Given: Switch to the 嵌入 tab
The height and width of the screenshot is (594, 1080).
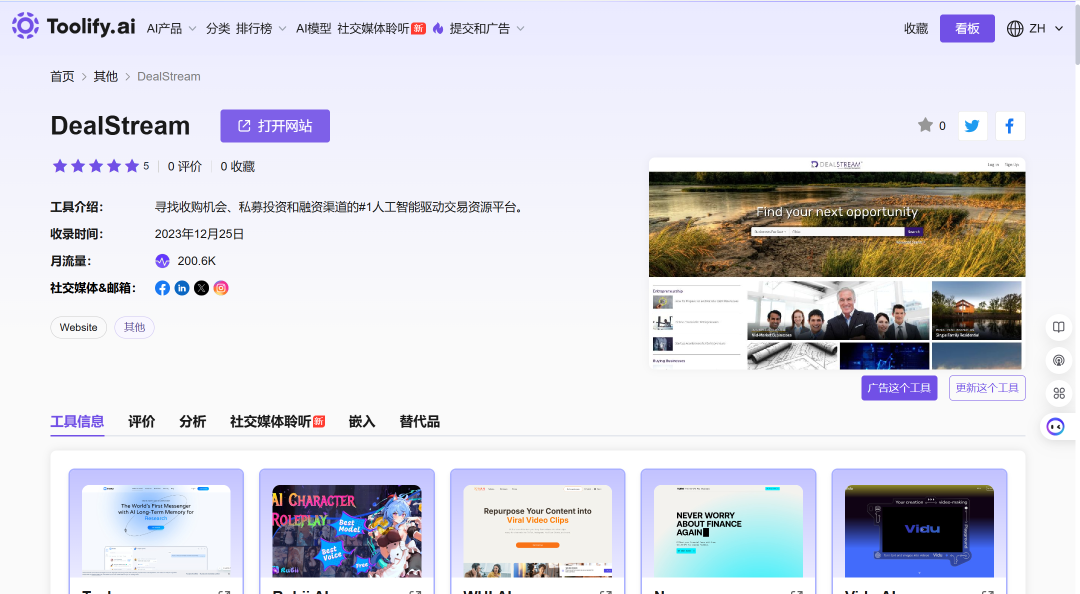Looking at the screenshot, I should point(362,421).
